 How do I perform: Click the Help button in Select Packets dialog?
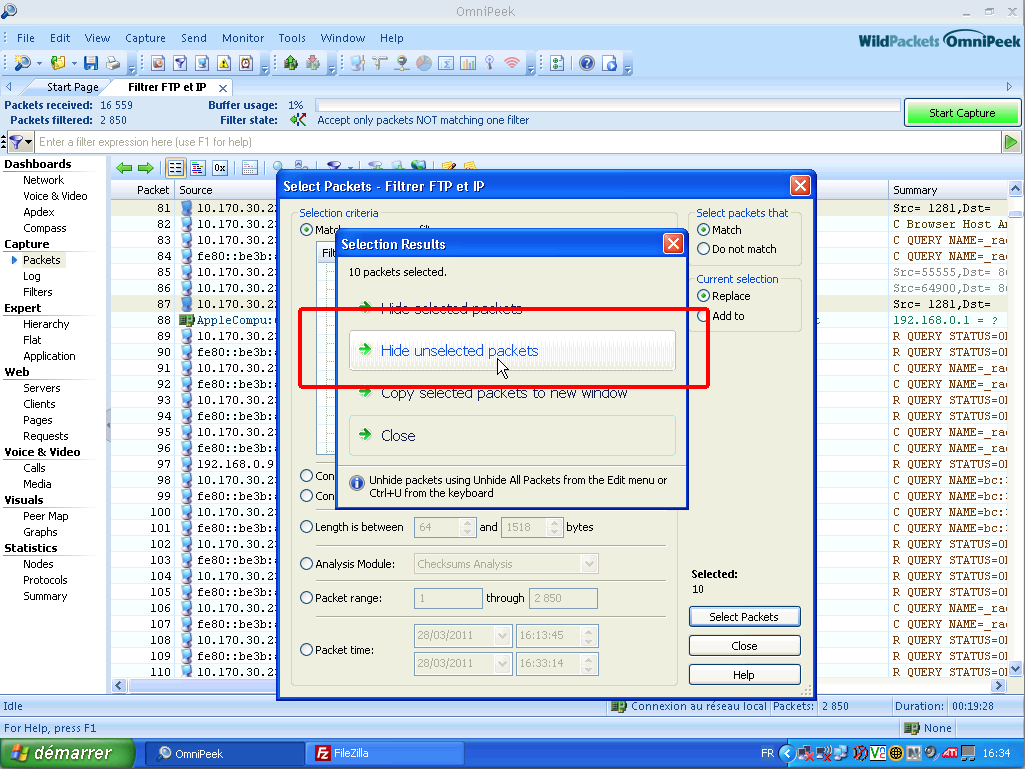click(x=744, y=675)
